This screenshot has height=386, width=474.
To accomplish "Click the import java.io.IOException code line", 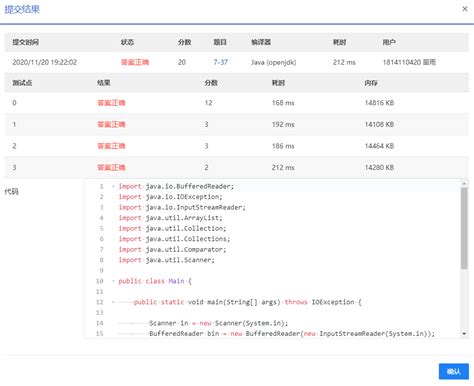I will point(170,197).
